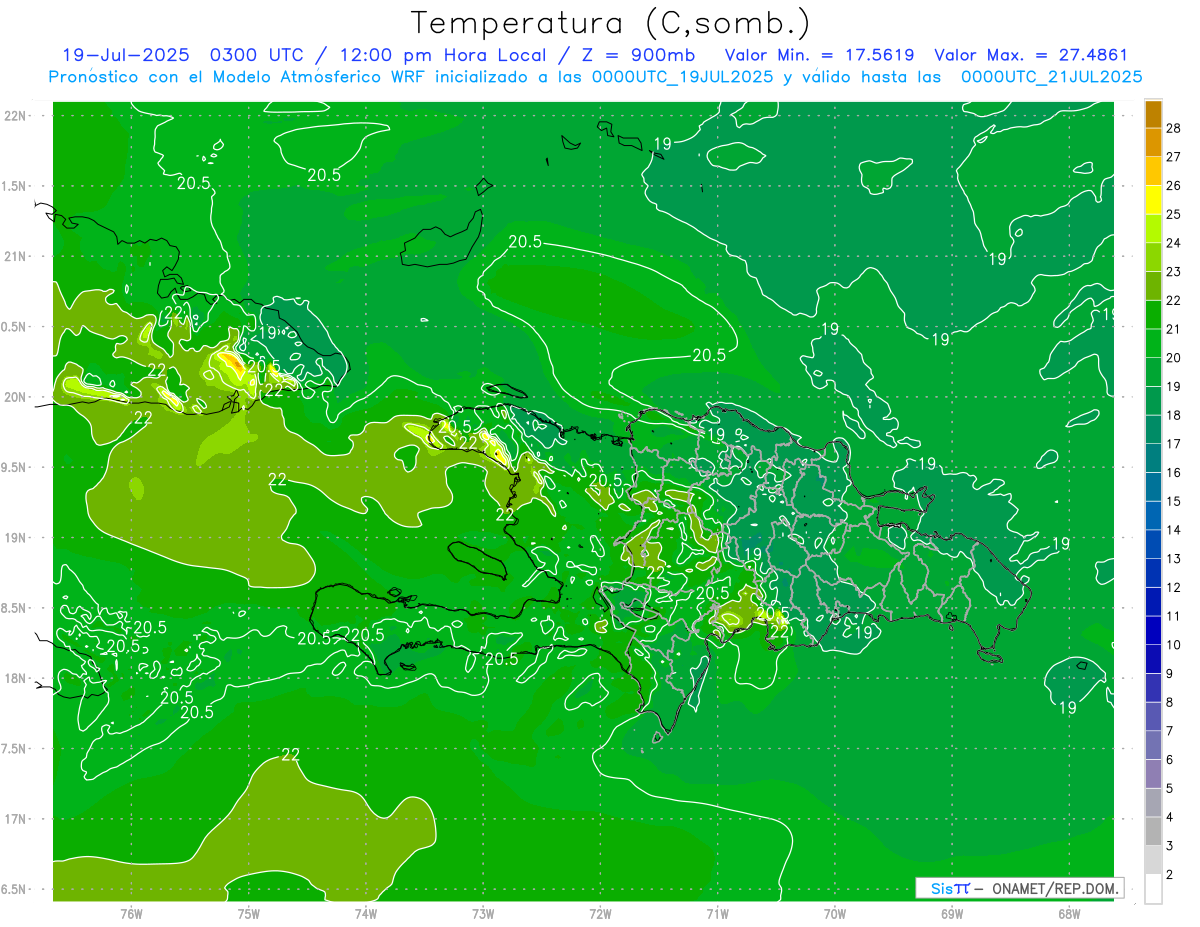
Task: Click the "22N" latitude axis label
Action: tap(15, 115)
